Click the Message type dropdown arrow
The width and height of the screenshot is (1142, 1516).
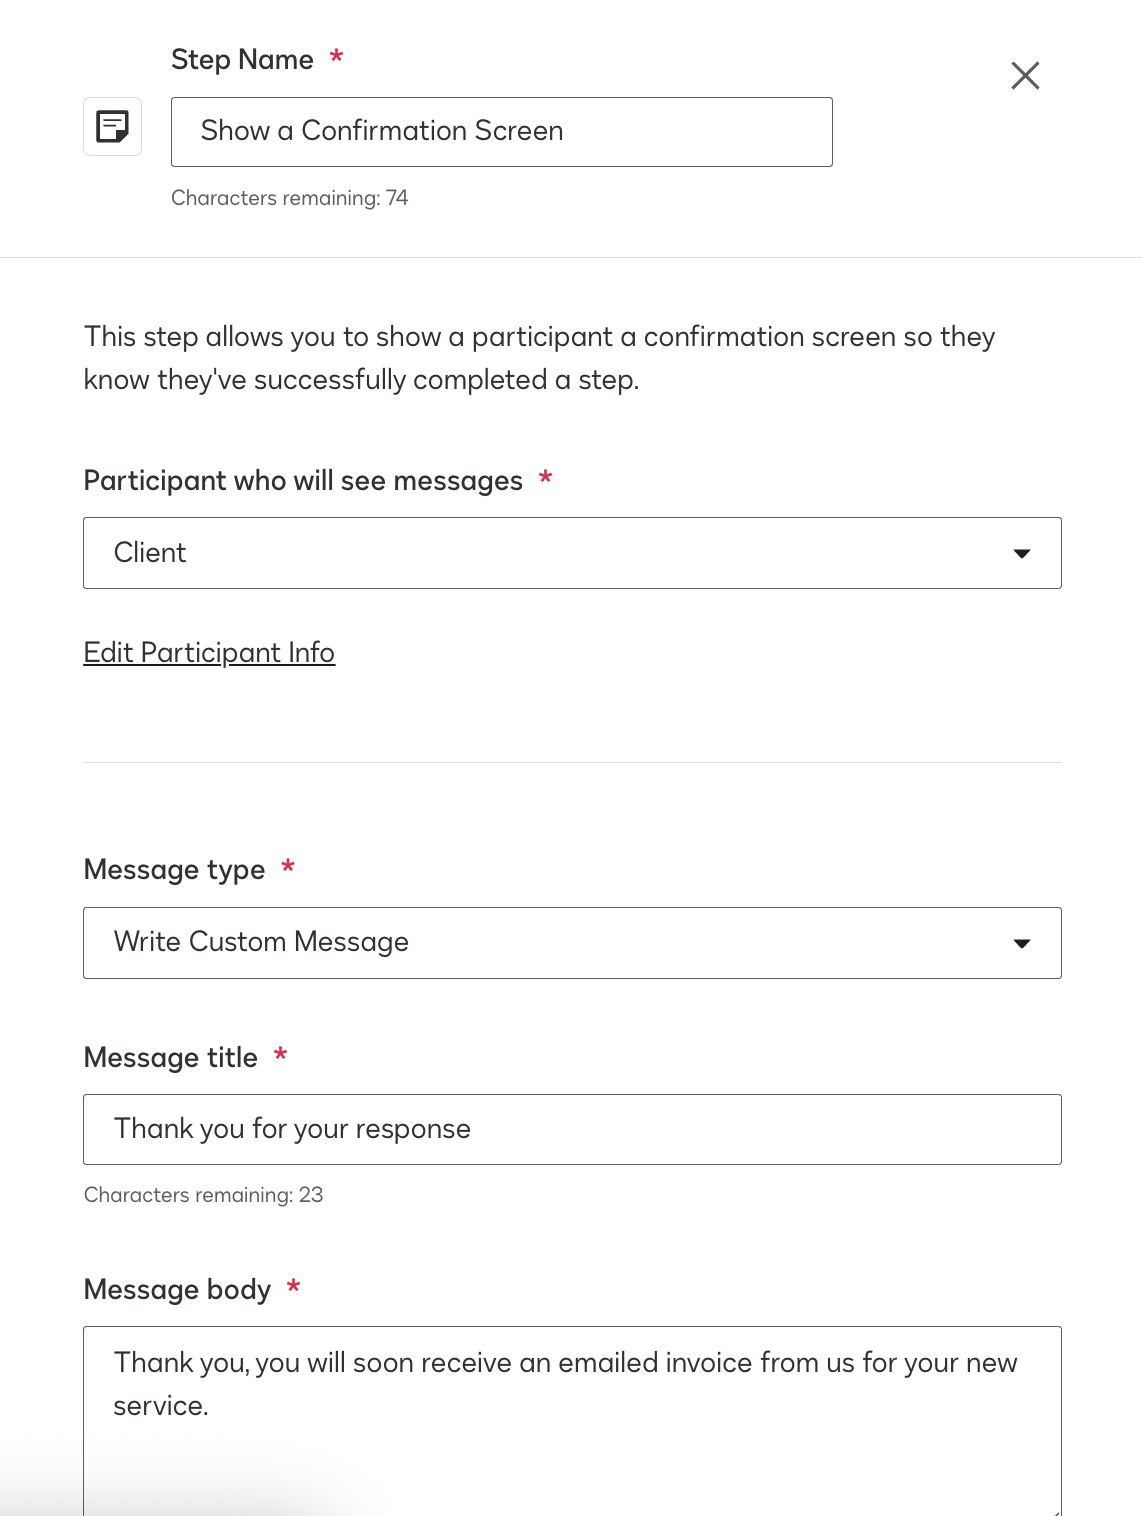tap(1022, 944)
